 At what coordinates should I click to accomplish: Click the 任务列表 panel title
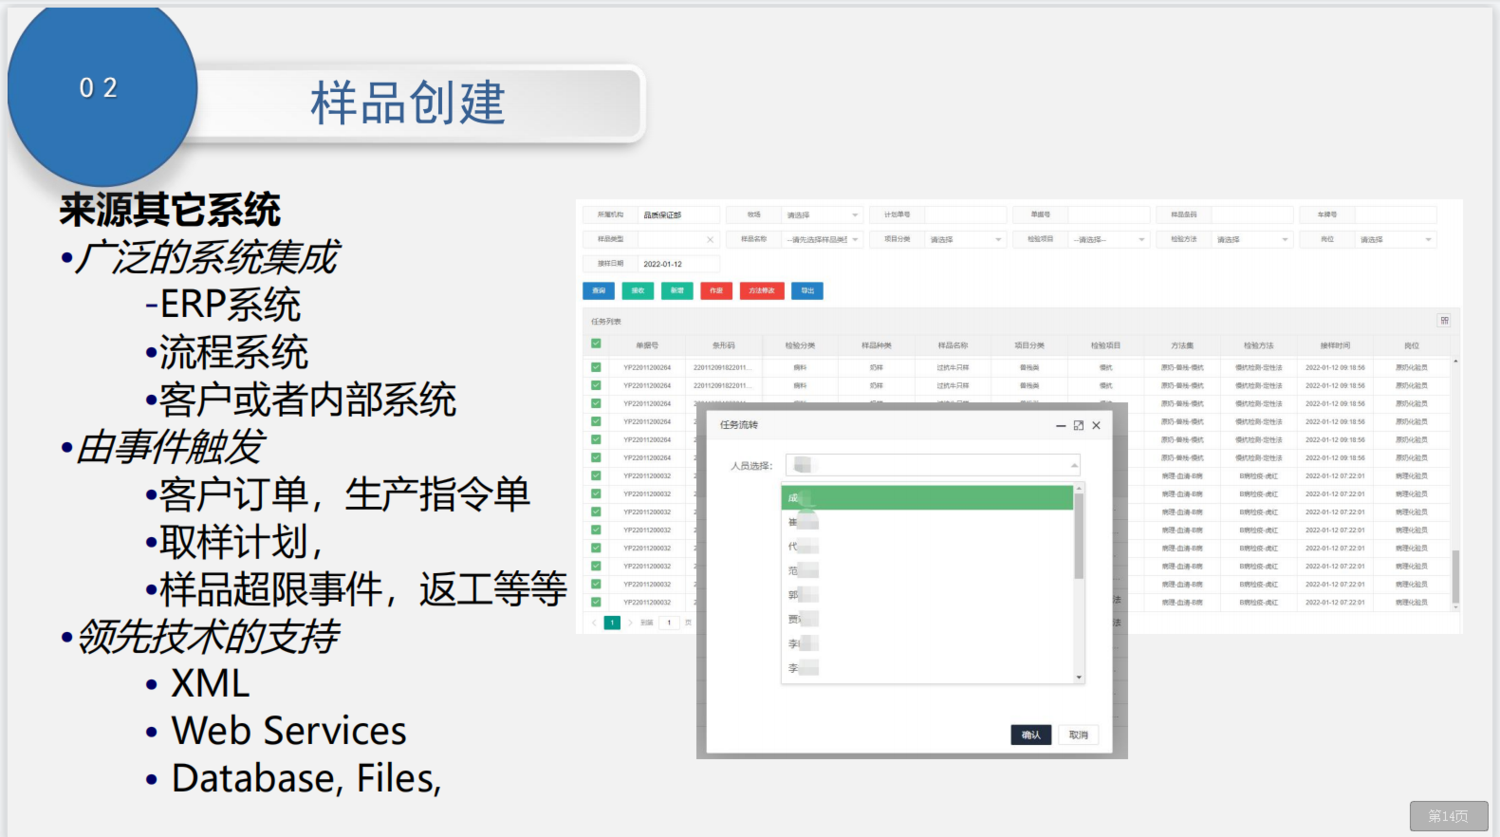pyautogui.click(x=606, y=321)
